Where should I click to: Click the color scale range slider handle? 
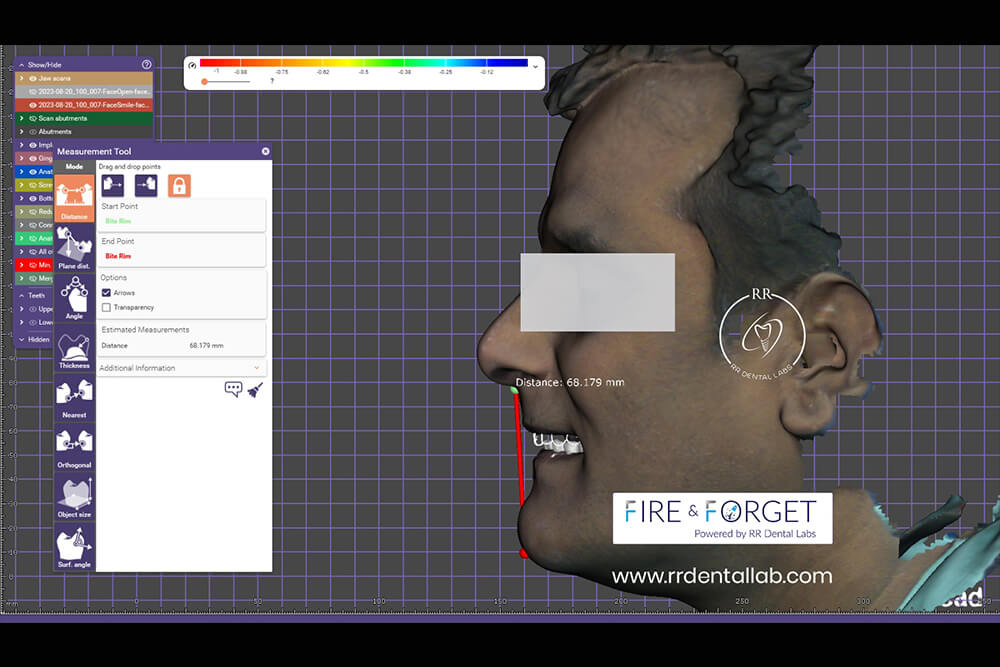204,81
